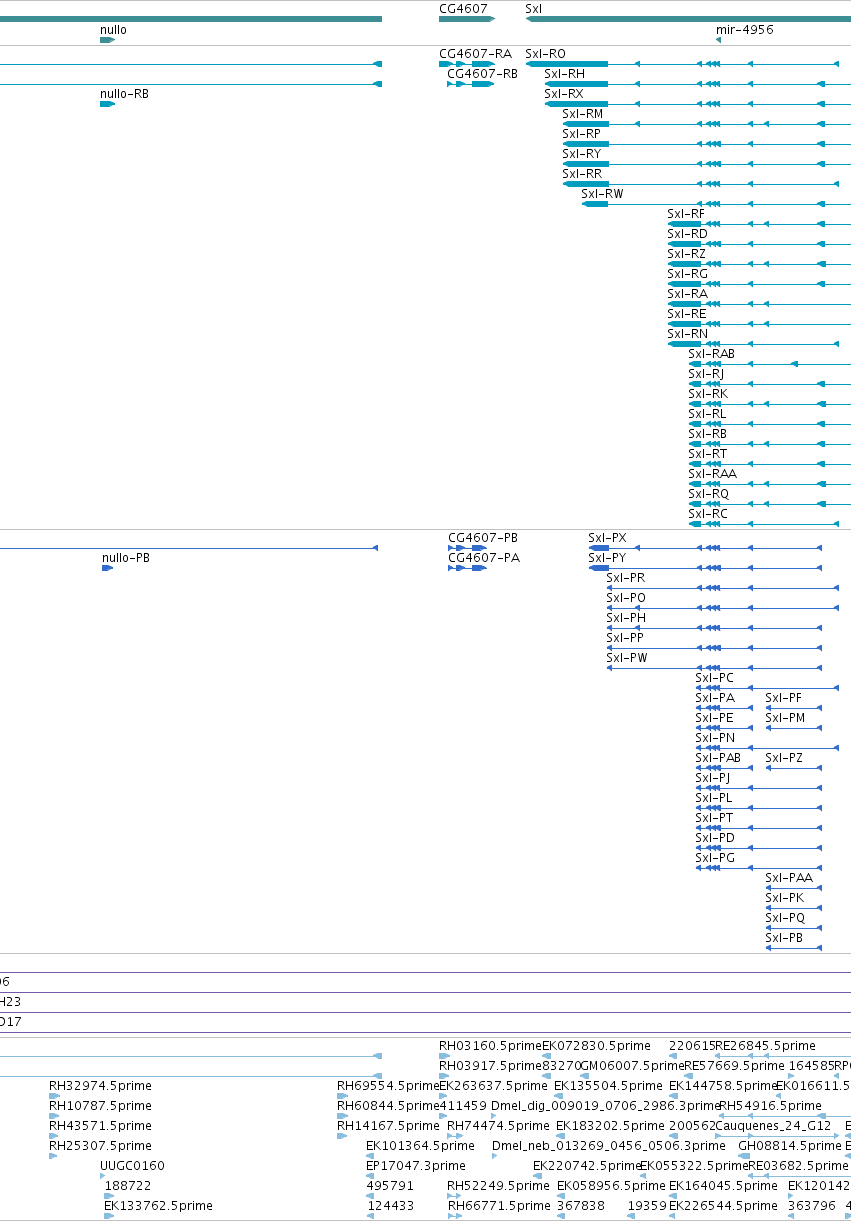Select transcript label Sxl-RAA
The image size is (851, 1221).
point(712,474)
